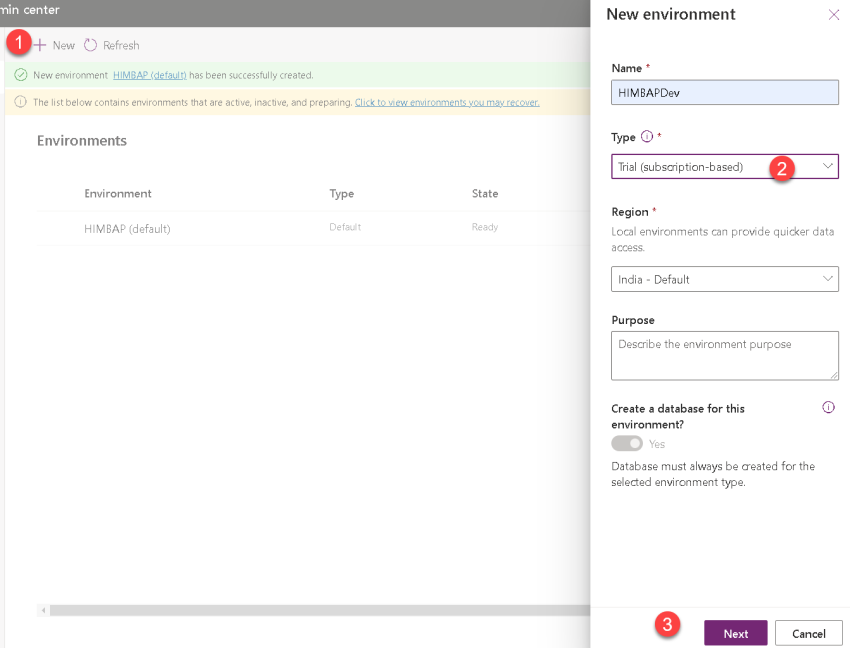Click the State column header
Image resolution: width=850 pixels, height=648 pixels.
click(484, 193)
